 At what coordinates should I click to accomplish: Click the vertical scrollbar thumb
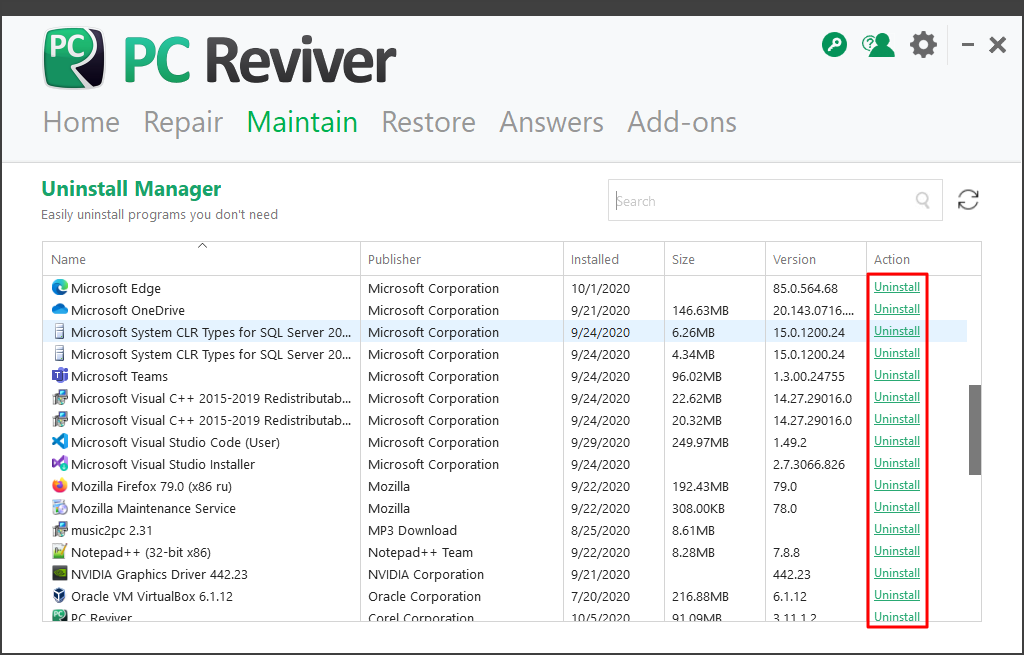coord(974,430)
